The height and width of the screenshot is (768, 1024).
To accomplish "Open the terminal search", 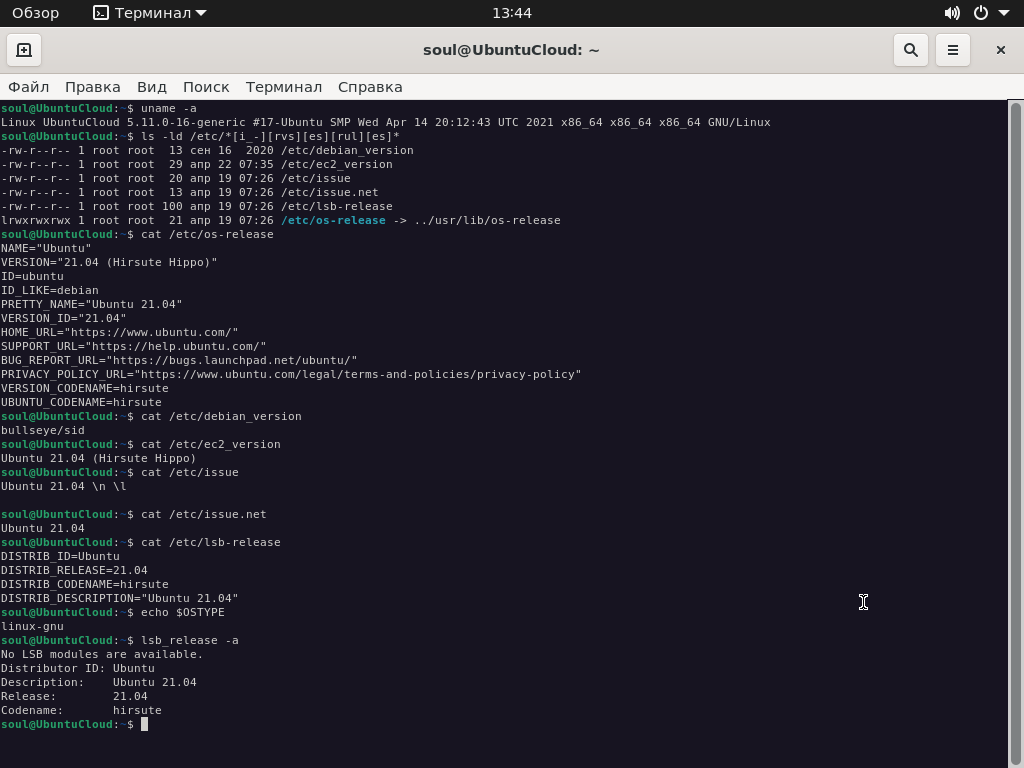I will tap(910, 50).
